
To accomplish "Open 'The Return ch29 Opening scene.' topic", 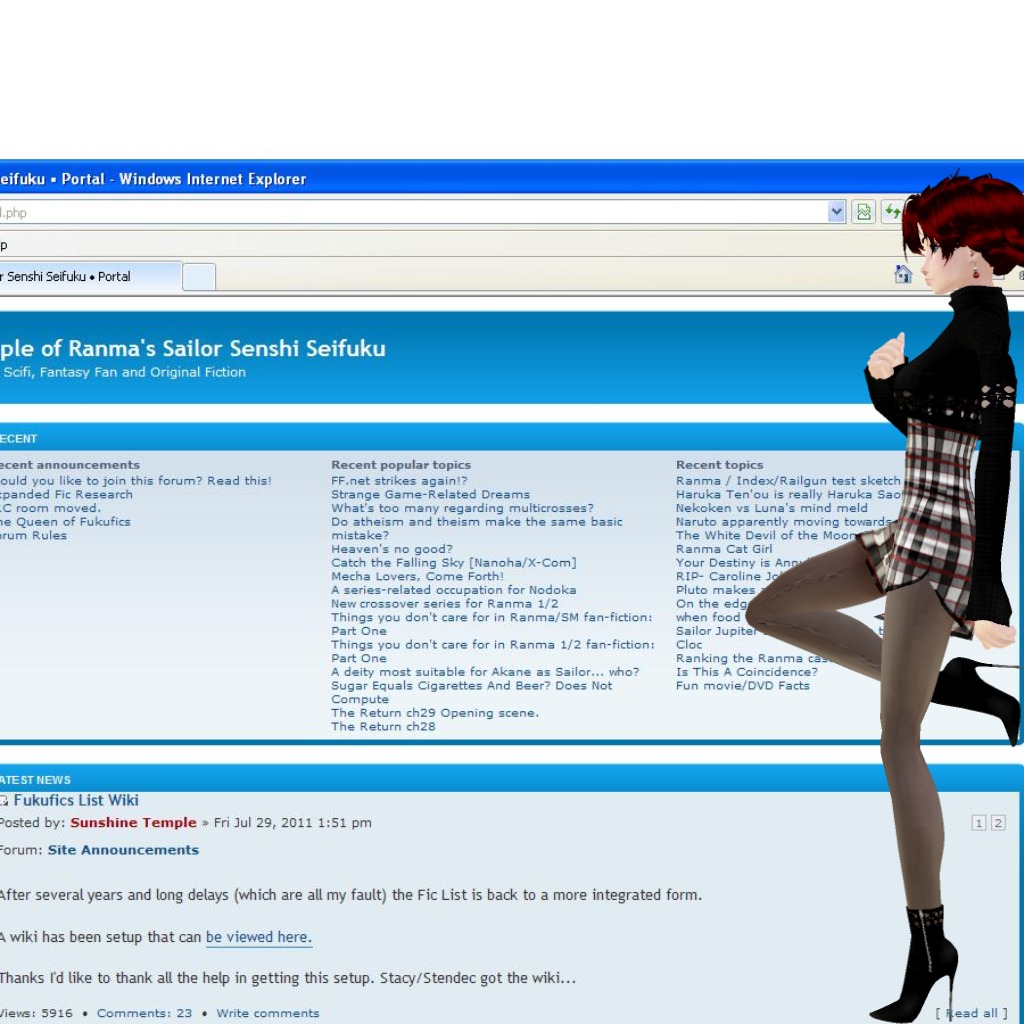I will [435, 713].
